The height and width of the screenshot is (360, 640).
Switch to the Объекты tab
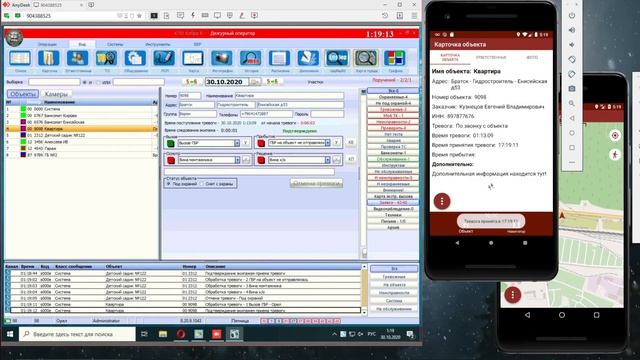point(23,94)
